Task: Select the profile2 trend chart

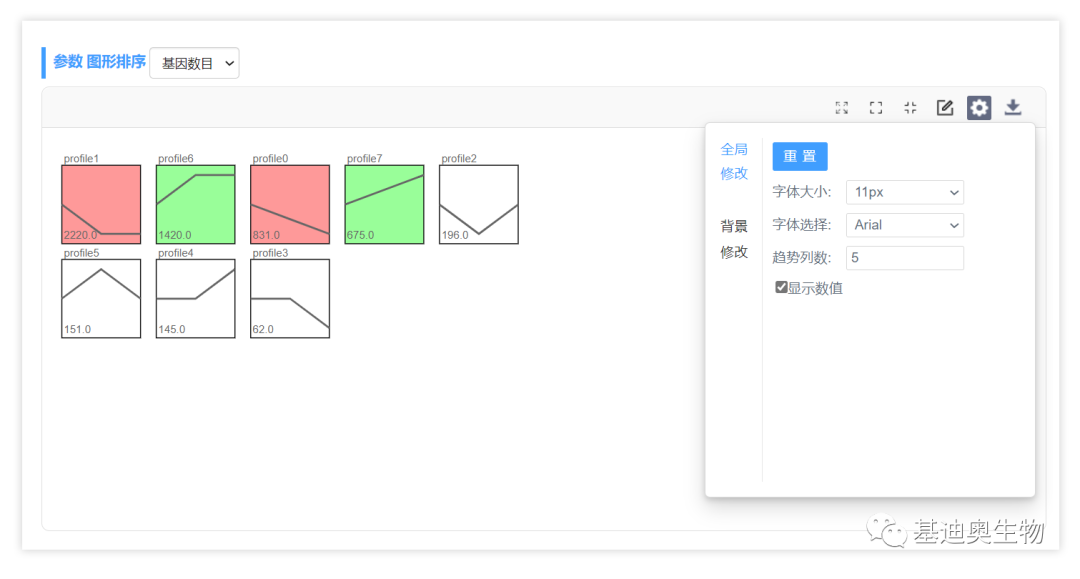Action: [479, 204]
